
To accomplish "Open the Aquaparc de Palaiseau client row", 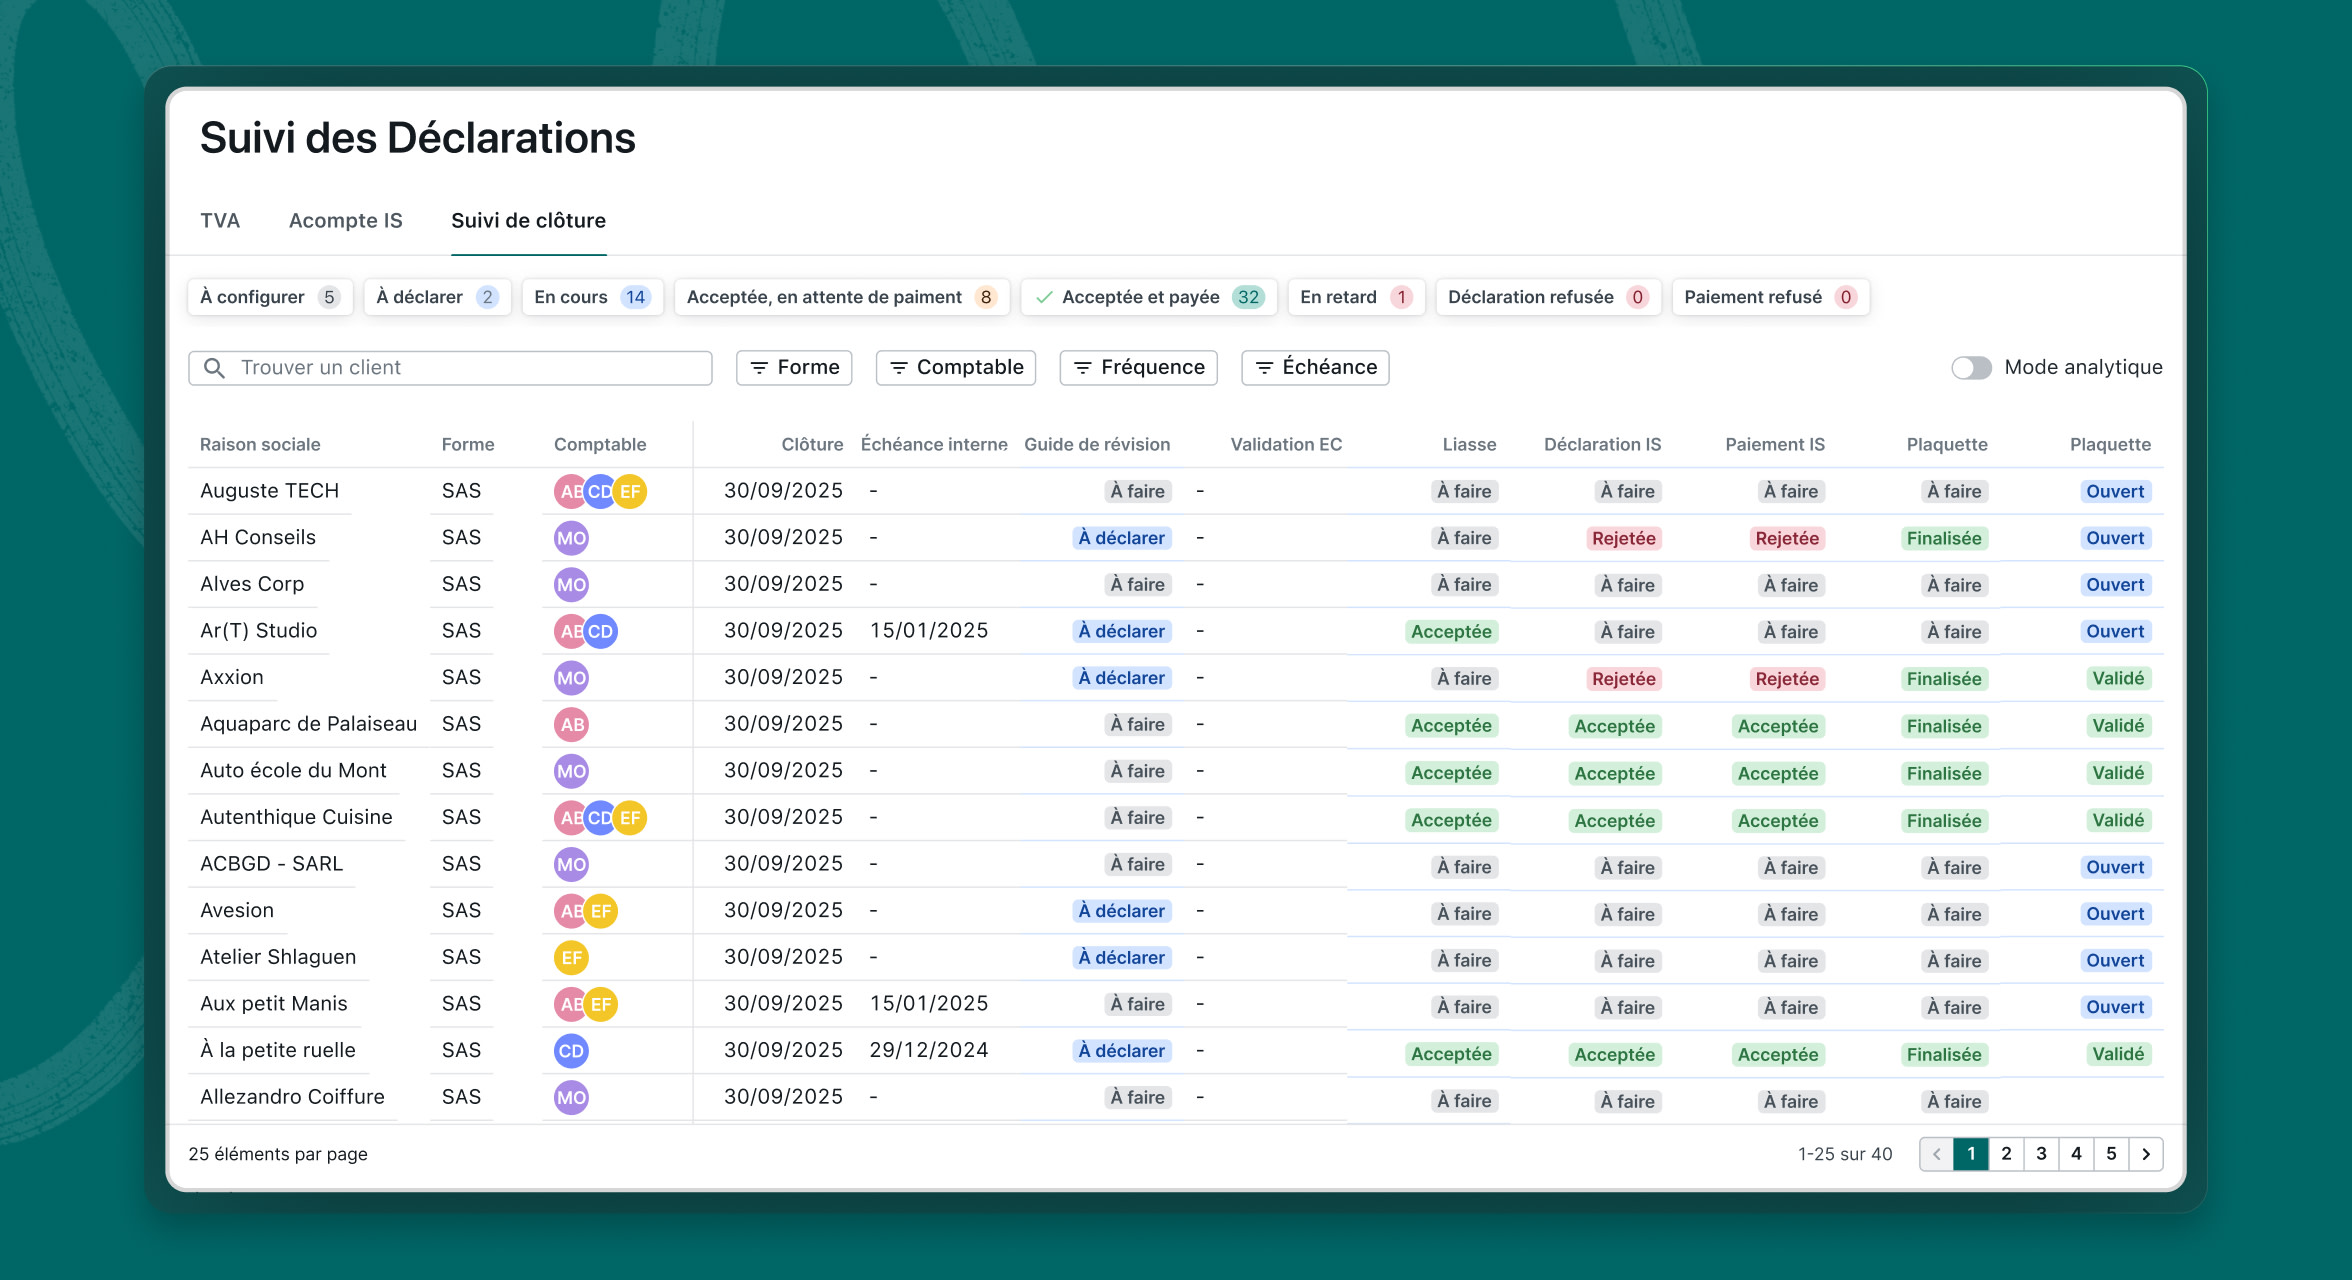I will click(1176, 724).
